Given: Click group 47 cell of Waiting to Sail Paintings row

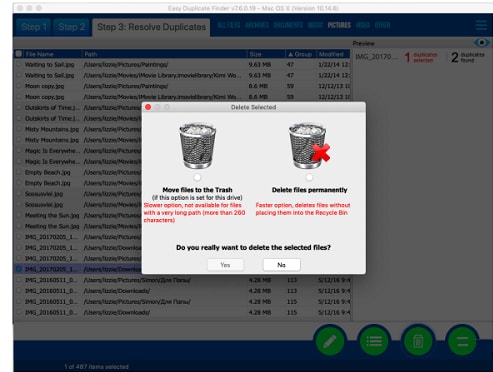Looking at the screenshot, I should point(290,65).
